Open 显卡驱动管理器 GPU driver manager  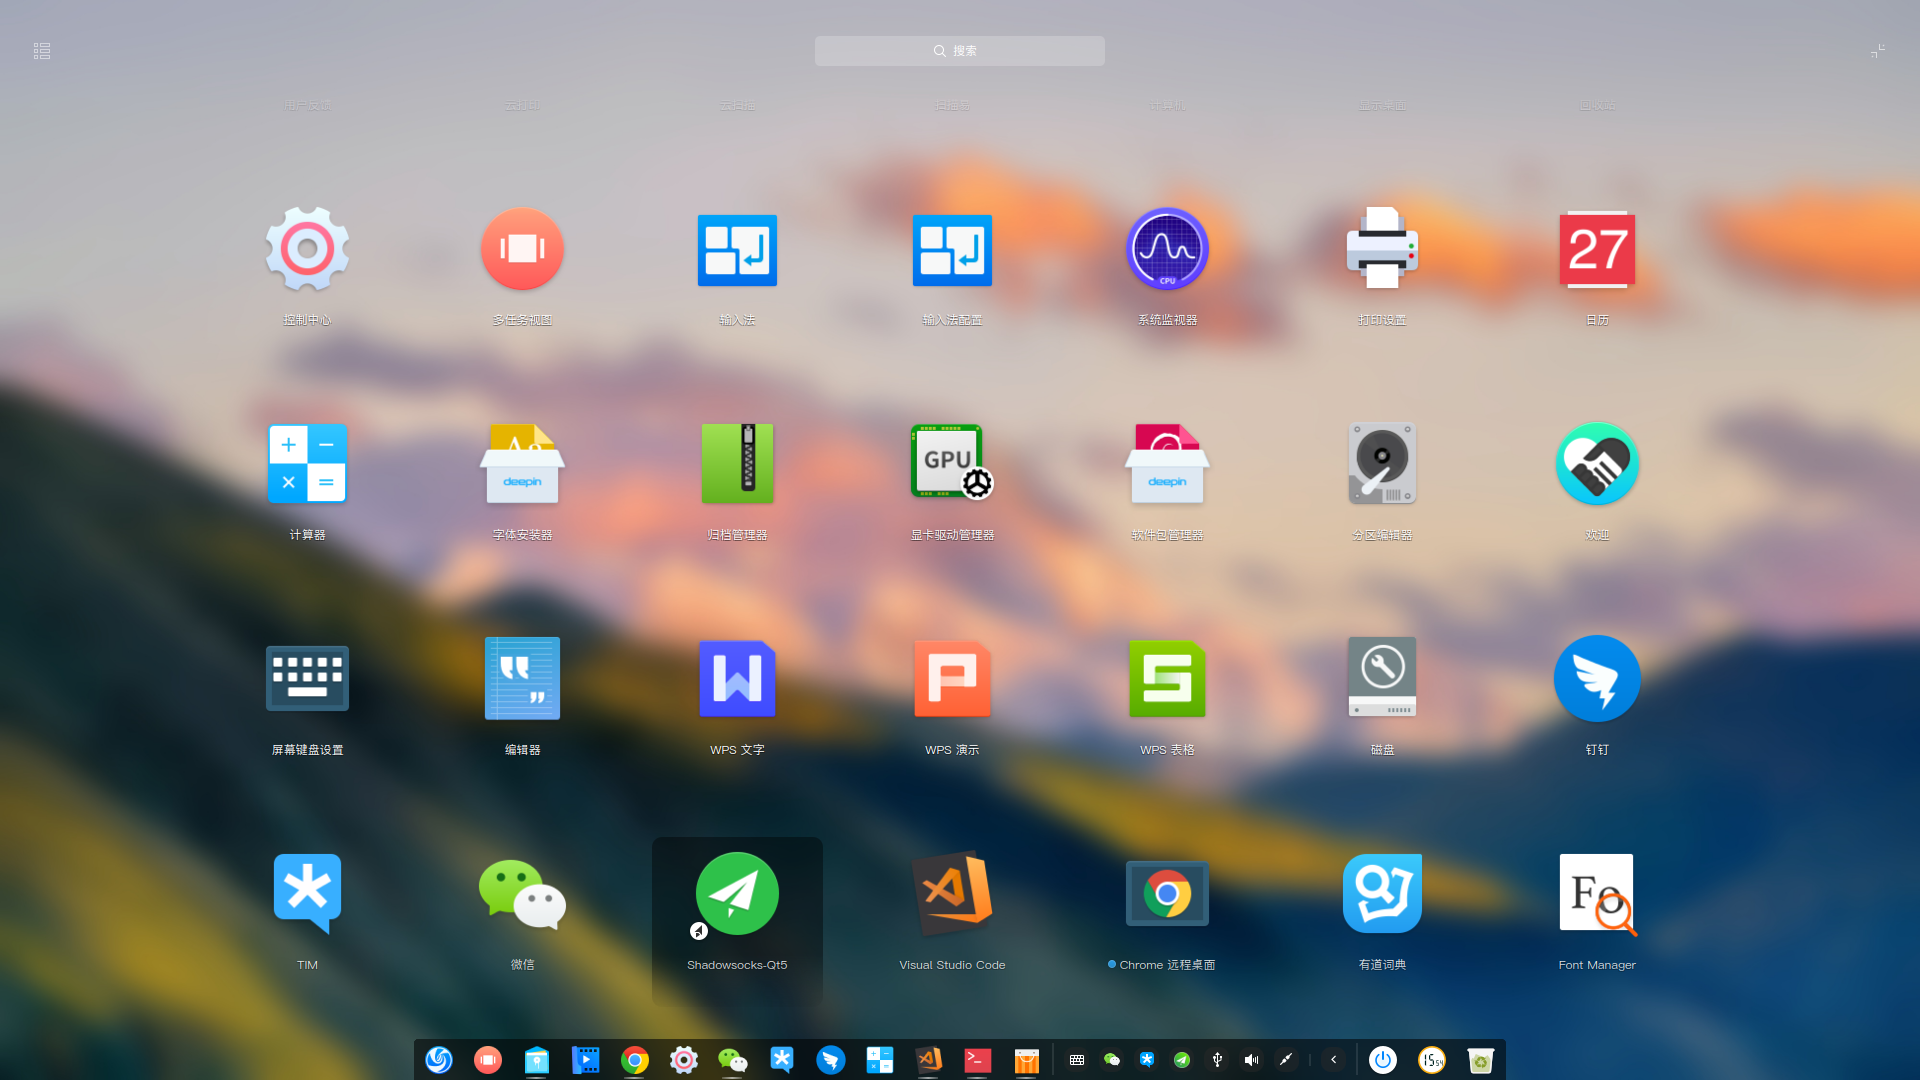pos(952,463)
